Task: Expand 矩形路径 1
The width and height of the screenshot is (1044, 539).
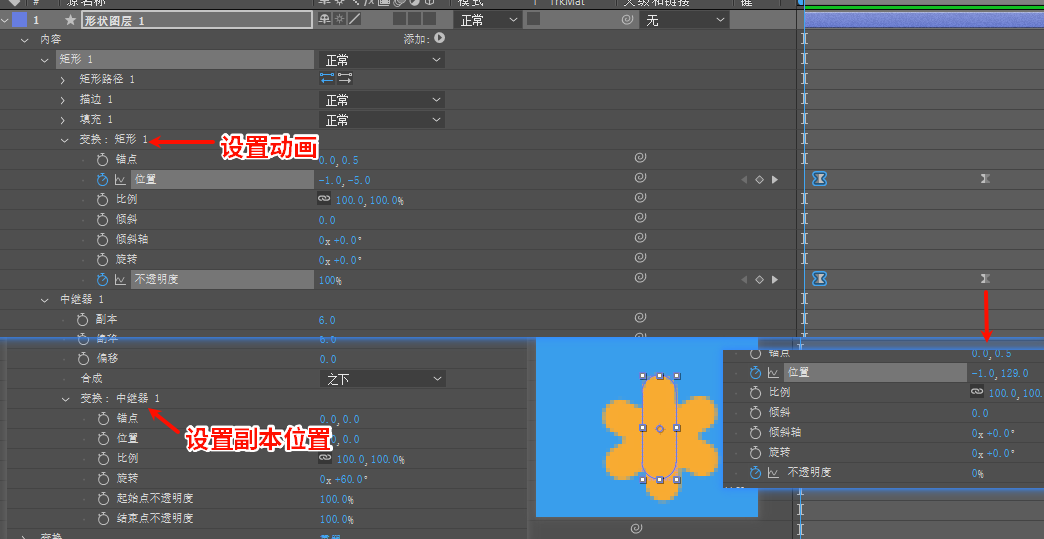Action: point(63,81)
